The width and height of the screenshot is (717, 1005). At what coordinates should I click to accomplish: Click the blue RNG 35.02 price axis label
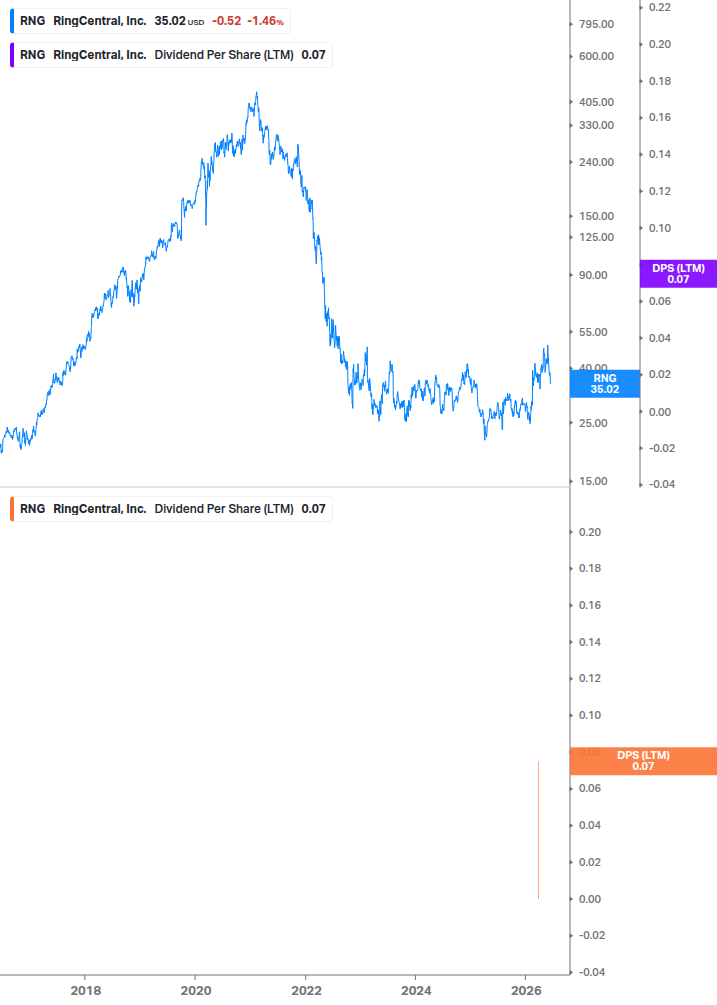click(604, 383)
